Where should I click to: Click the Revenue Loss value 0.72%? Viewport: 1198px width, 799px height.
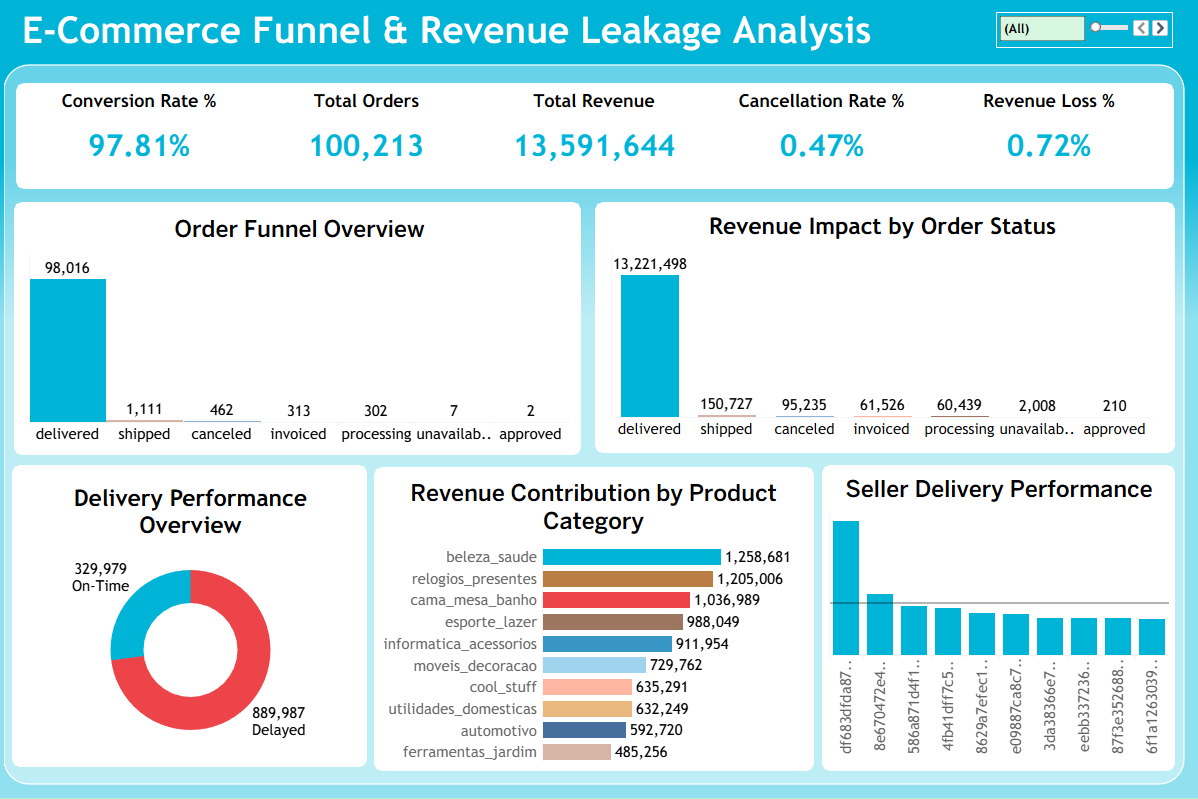(x=1048, y=145)
